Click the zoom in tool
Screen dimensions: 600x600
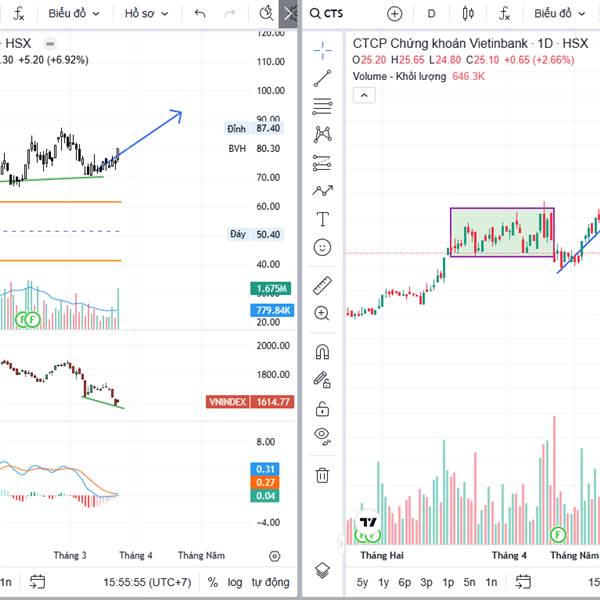pyautogui.click(x=322, y=313)
